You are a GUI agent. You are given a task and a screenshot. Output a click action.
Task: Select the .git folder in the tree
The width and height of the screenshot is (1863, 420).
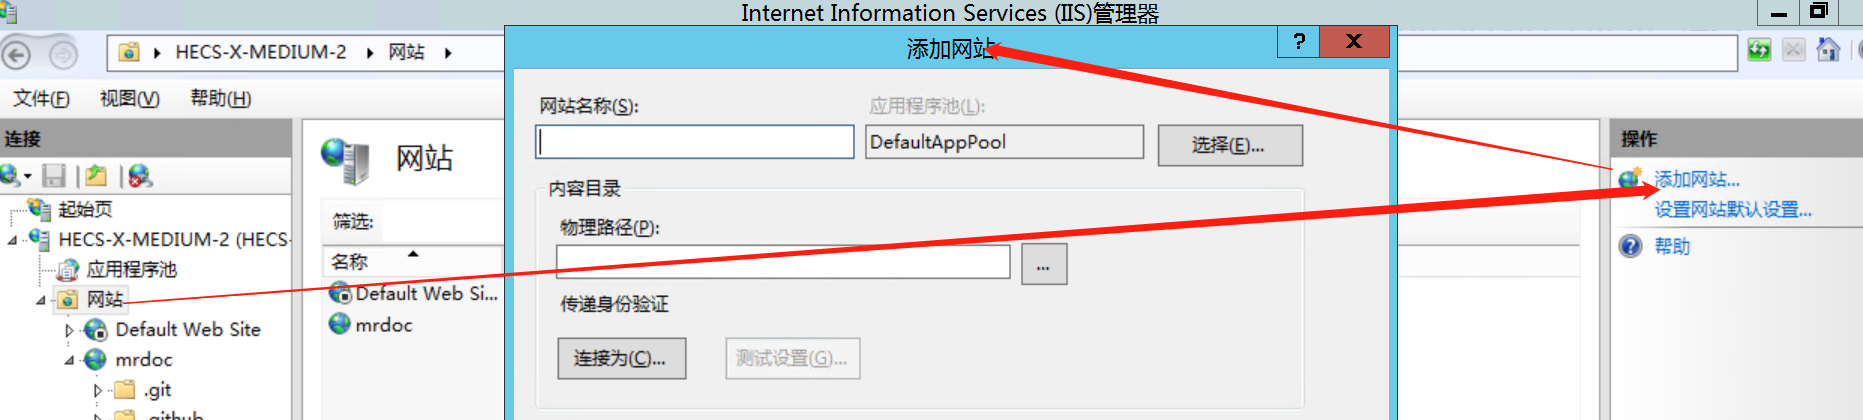(x=157, y=389)
